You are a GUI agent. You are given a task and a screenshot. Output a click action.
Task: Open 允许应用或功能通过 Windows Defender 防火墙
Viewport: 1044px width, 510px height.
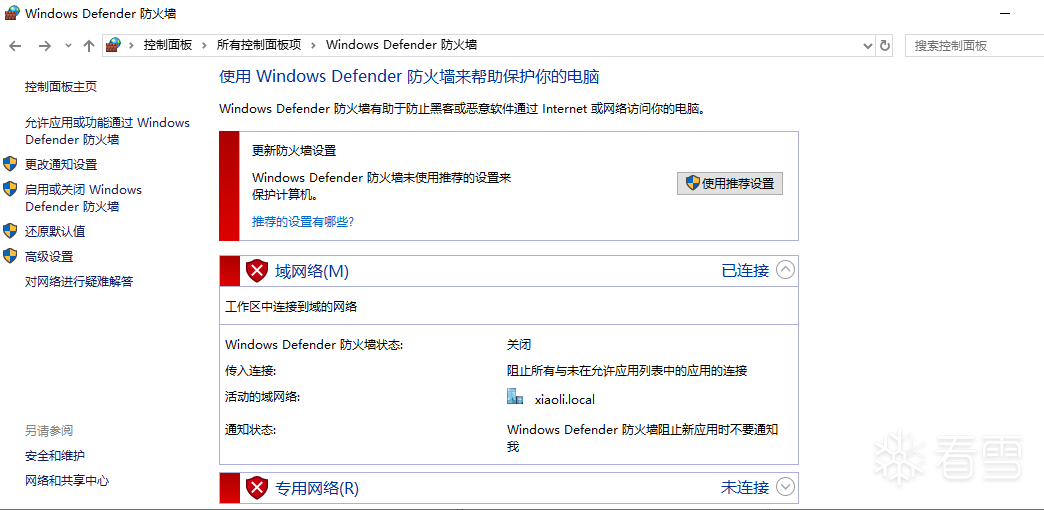tap(107, 131)
